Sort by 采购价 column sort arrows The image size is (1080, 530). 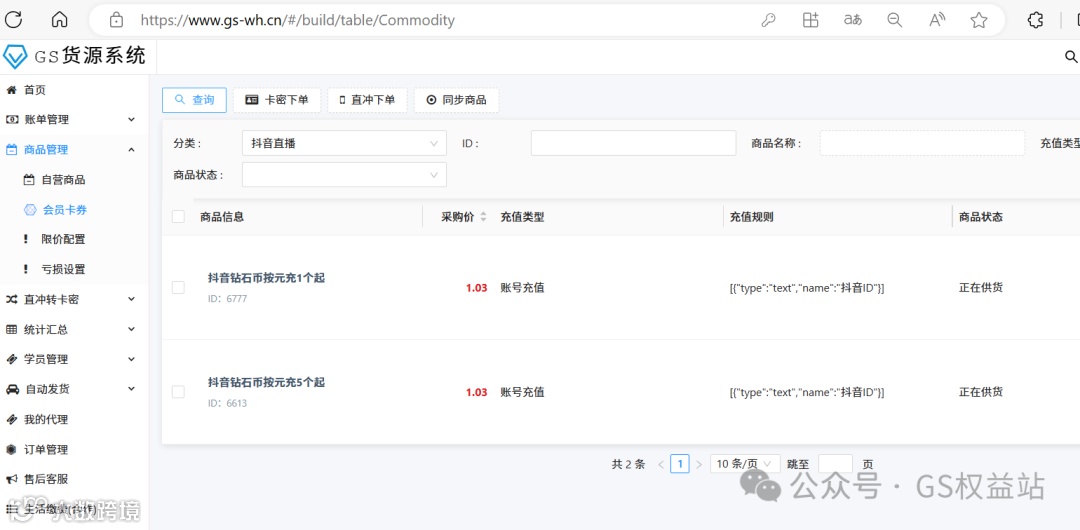[483, 216]
